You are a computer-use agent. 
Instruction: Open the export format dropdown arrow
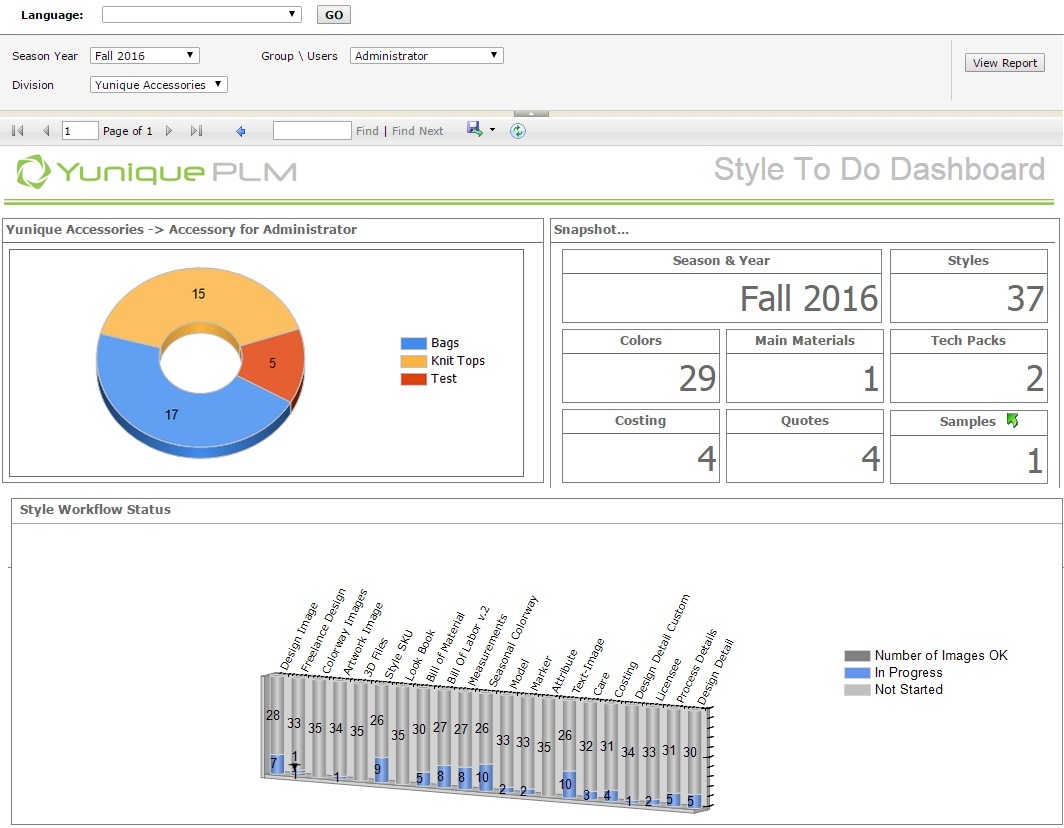click(492, 130)
